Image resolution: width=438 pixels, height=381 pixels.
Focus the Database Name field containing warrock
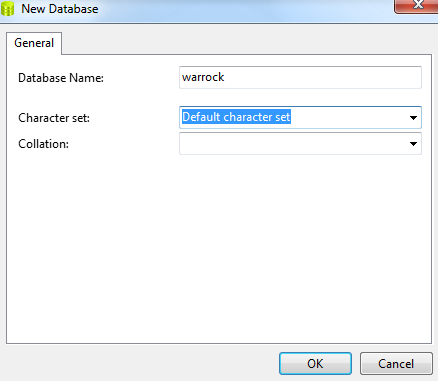pos(300,77)
